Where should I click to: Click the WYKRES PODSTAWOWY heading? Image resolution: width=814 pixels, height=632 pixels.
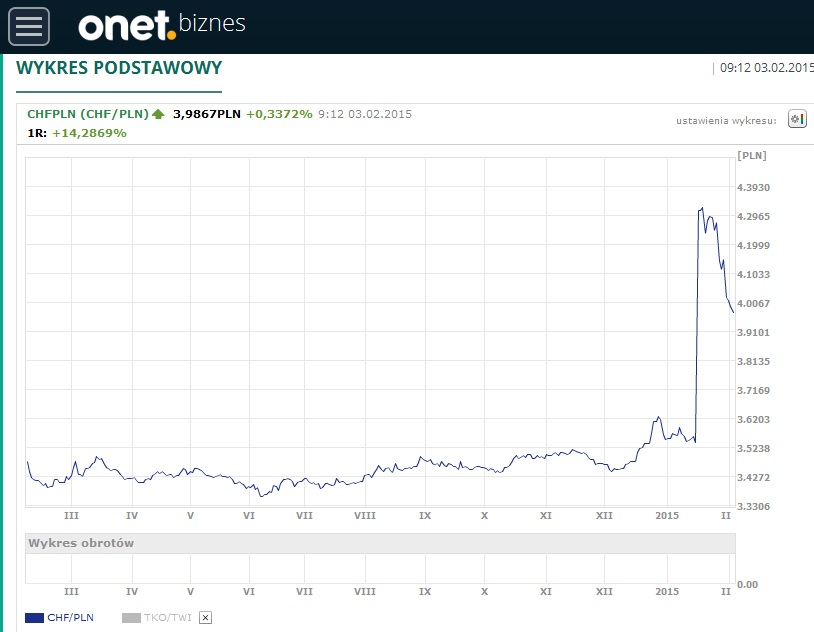tap(119, 68)
